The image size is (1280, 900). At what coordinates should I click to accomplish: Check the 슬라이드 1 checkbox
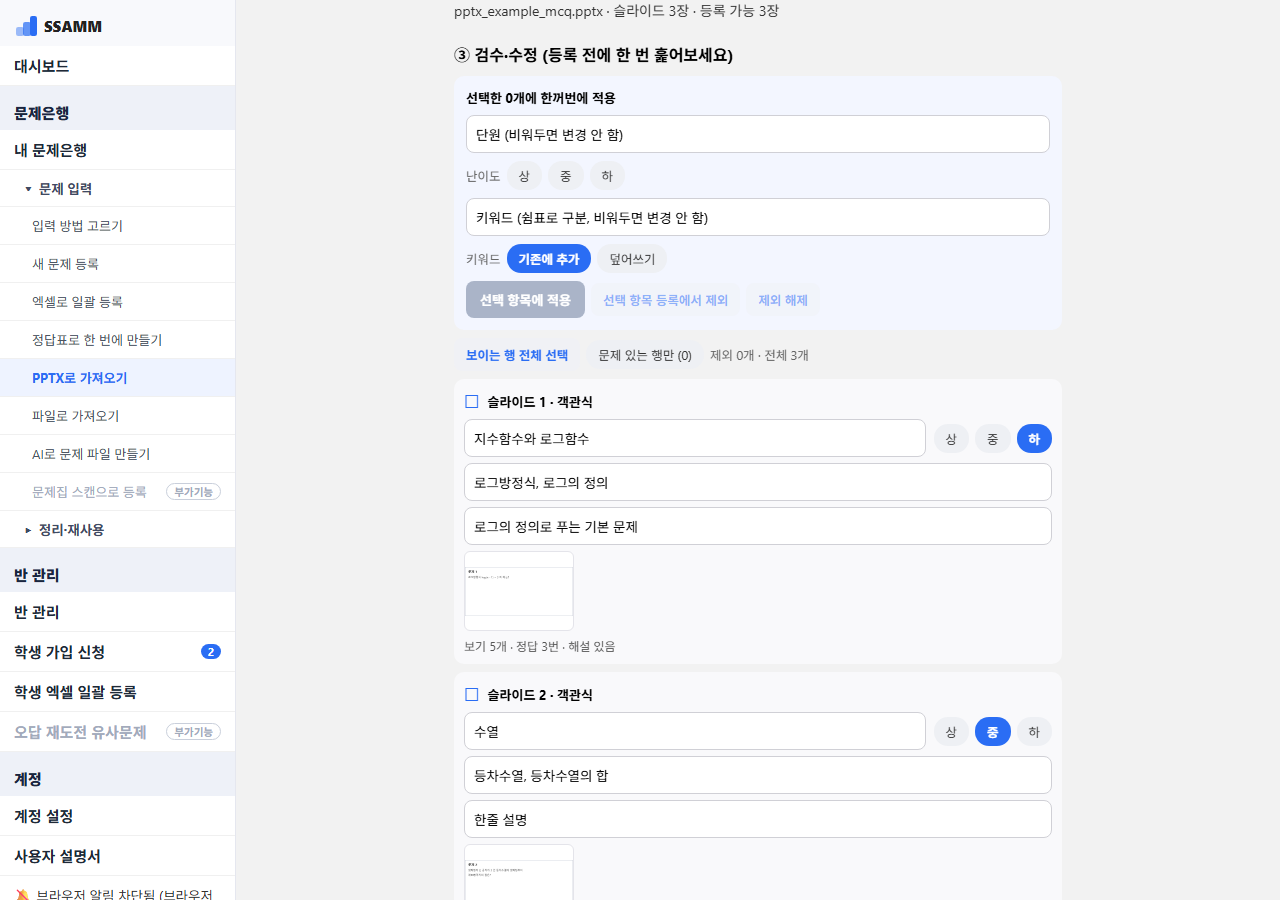472,402
